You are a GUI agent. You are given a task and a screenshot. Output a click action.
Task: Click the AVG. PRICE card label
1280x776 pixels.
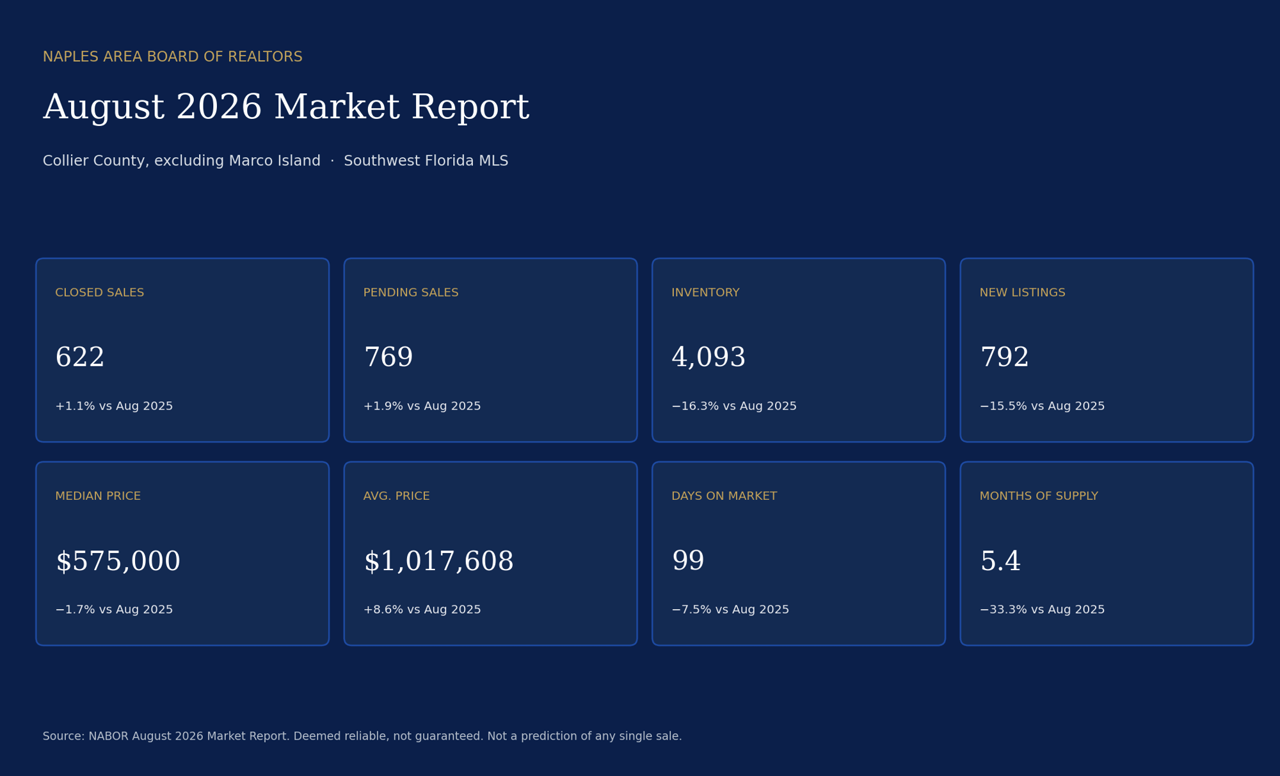(x=396, y=496)
